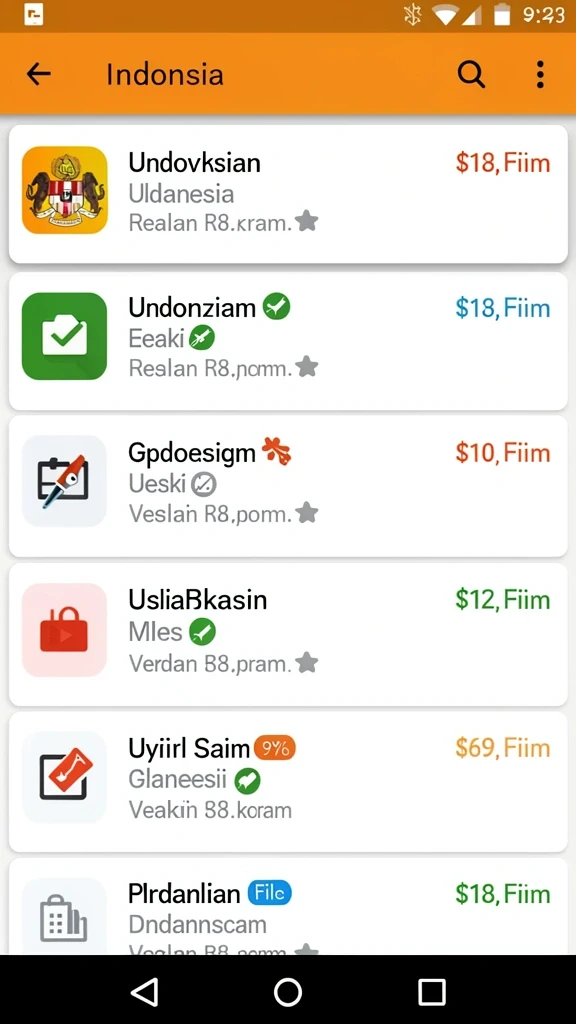576x1024 pixels.
Task: Tap the star rating under Undovksian
Action: point(306,221)
